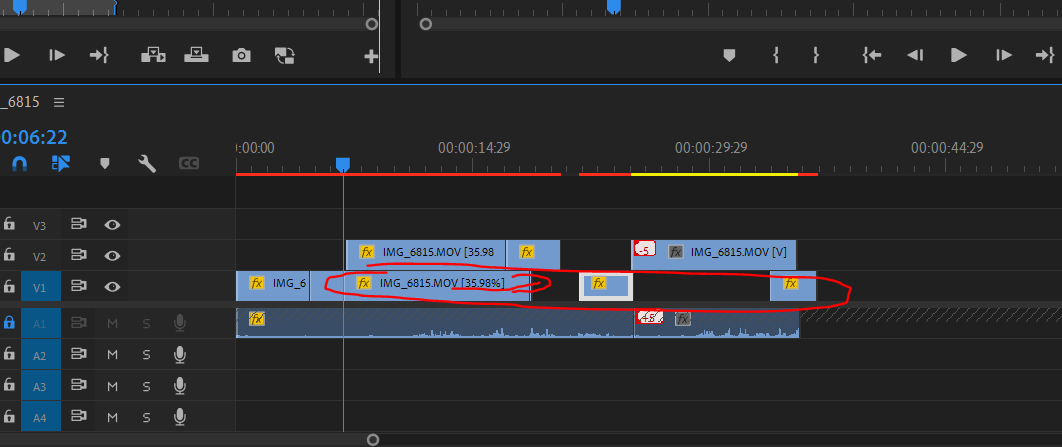This screenshot has width=1062, height=447.
Task: Click Mark Out in Program monitor
Action: [x=816, y=56]
